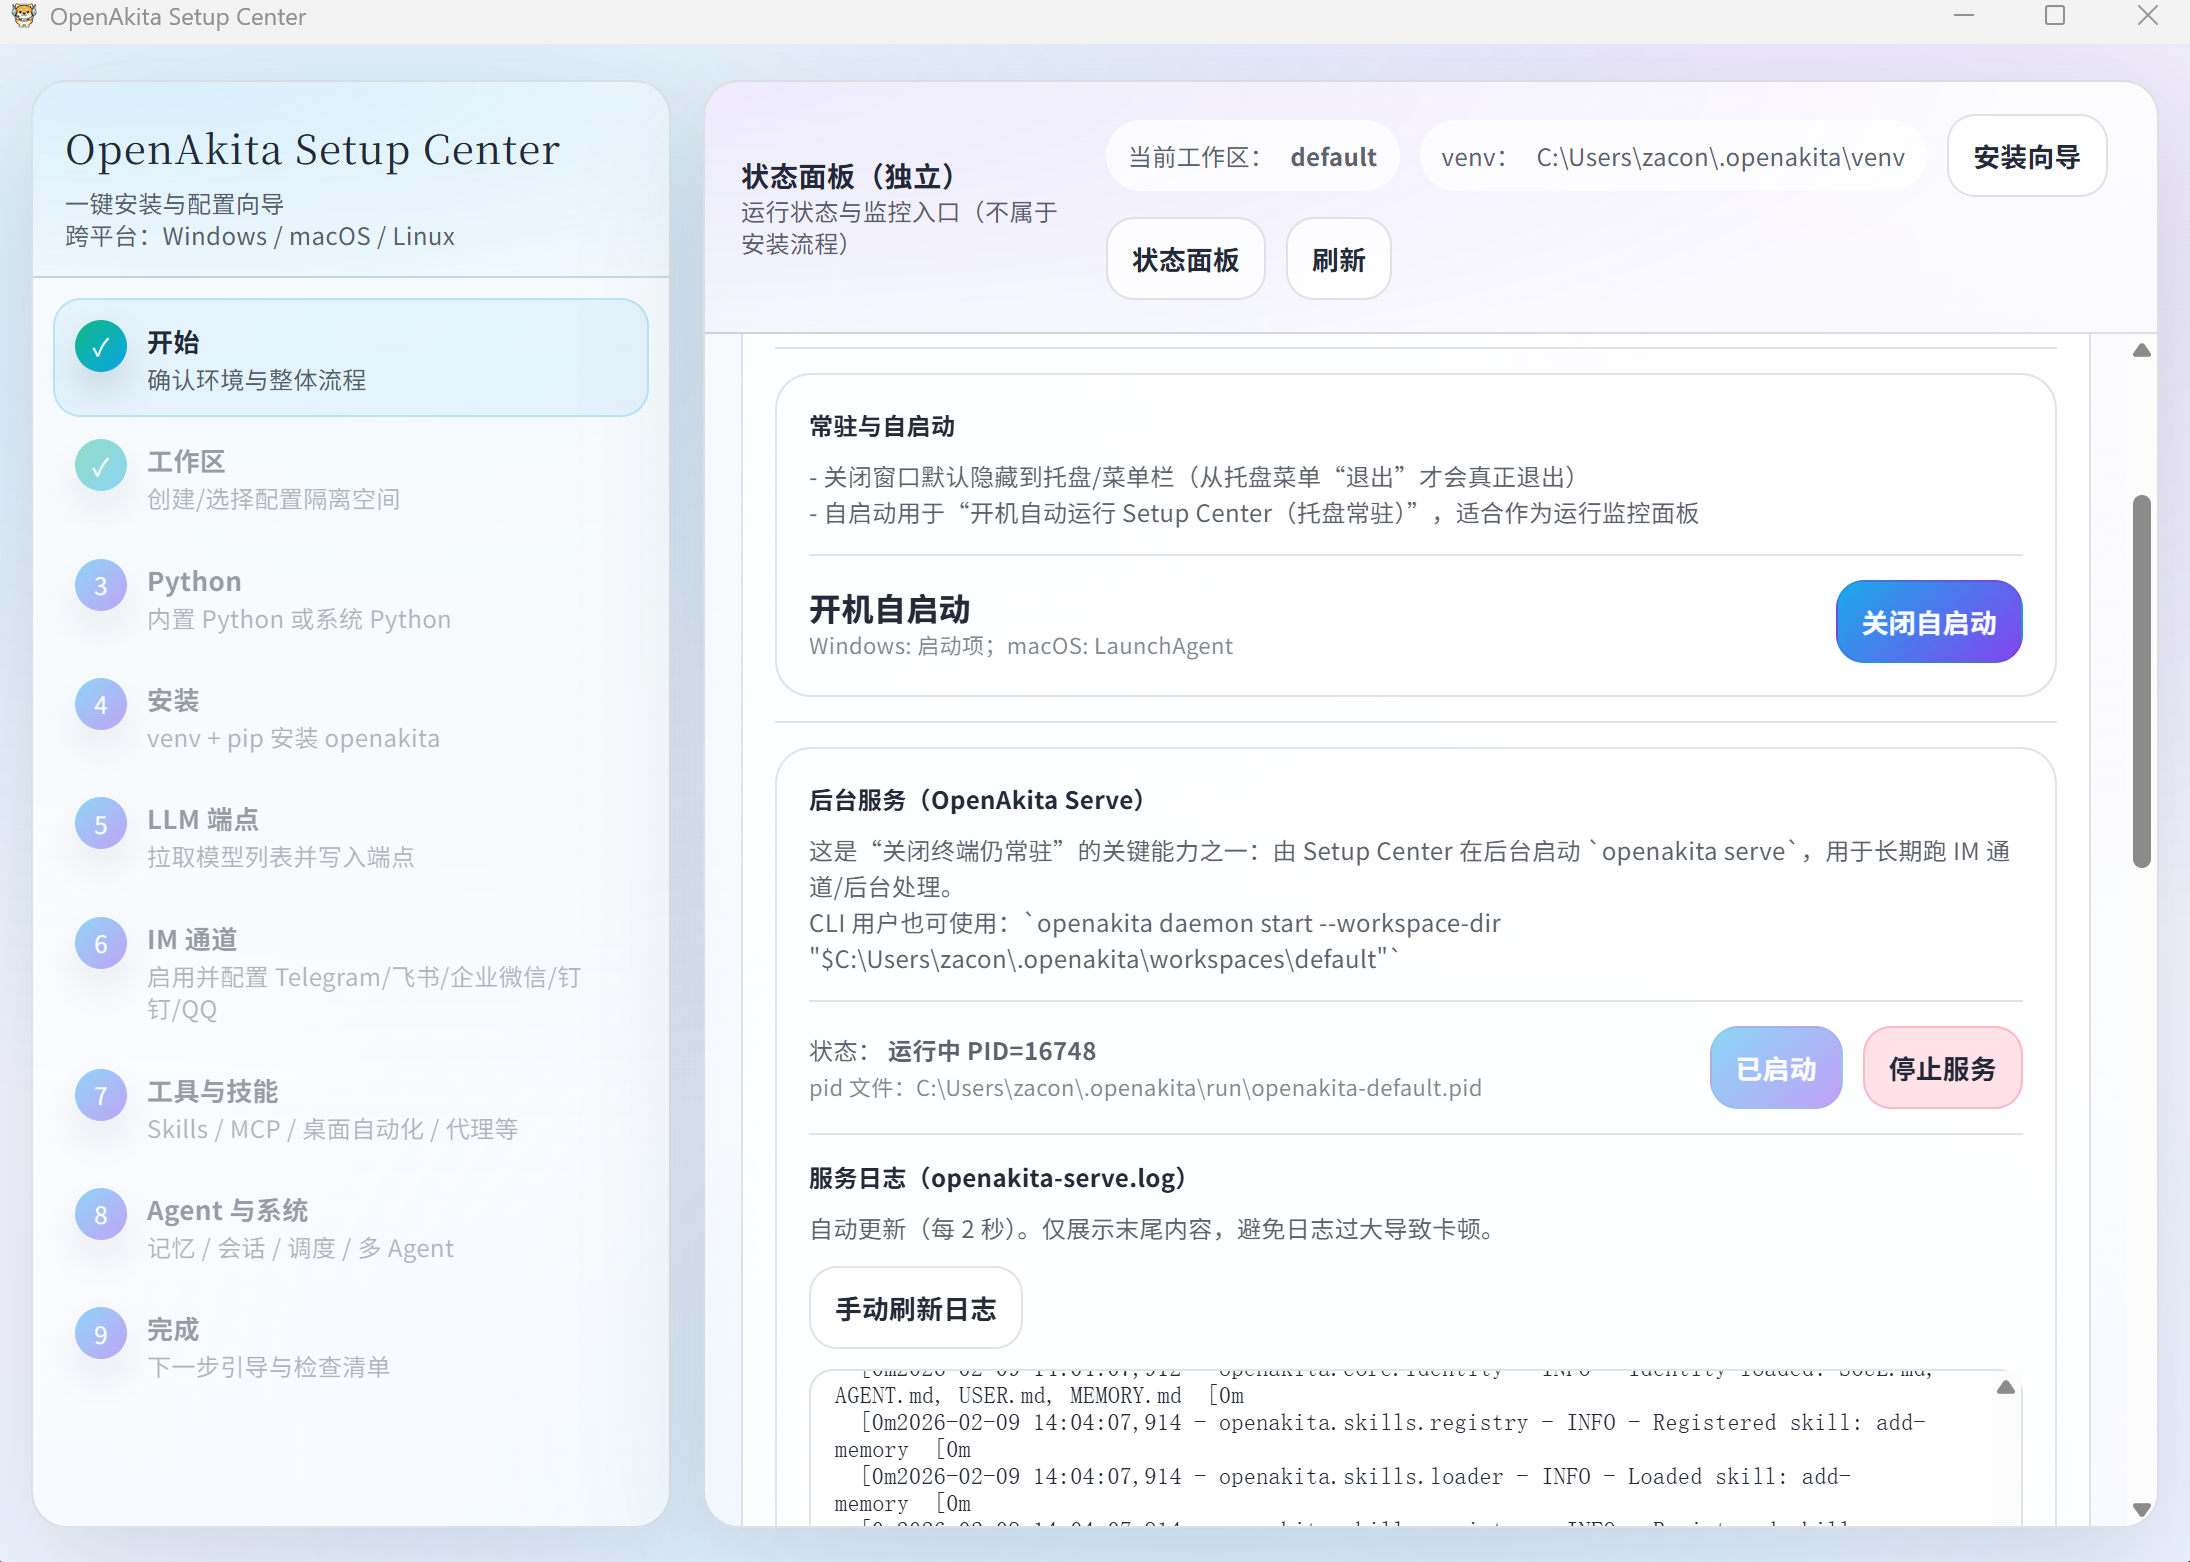This screenshot has width=2190, height=1562.
Task: Click step 3 circle icon for Python
Action: point(101,586)
